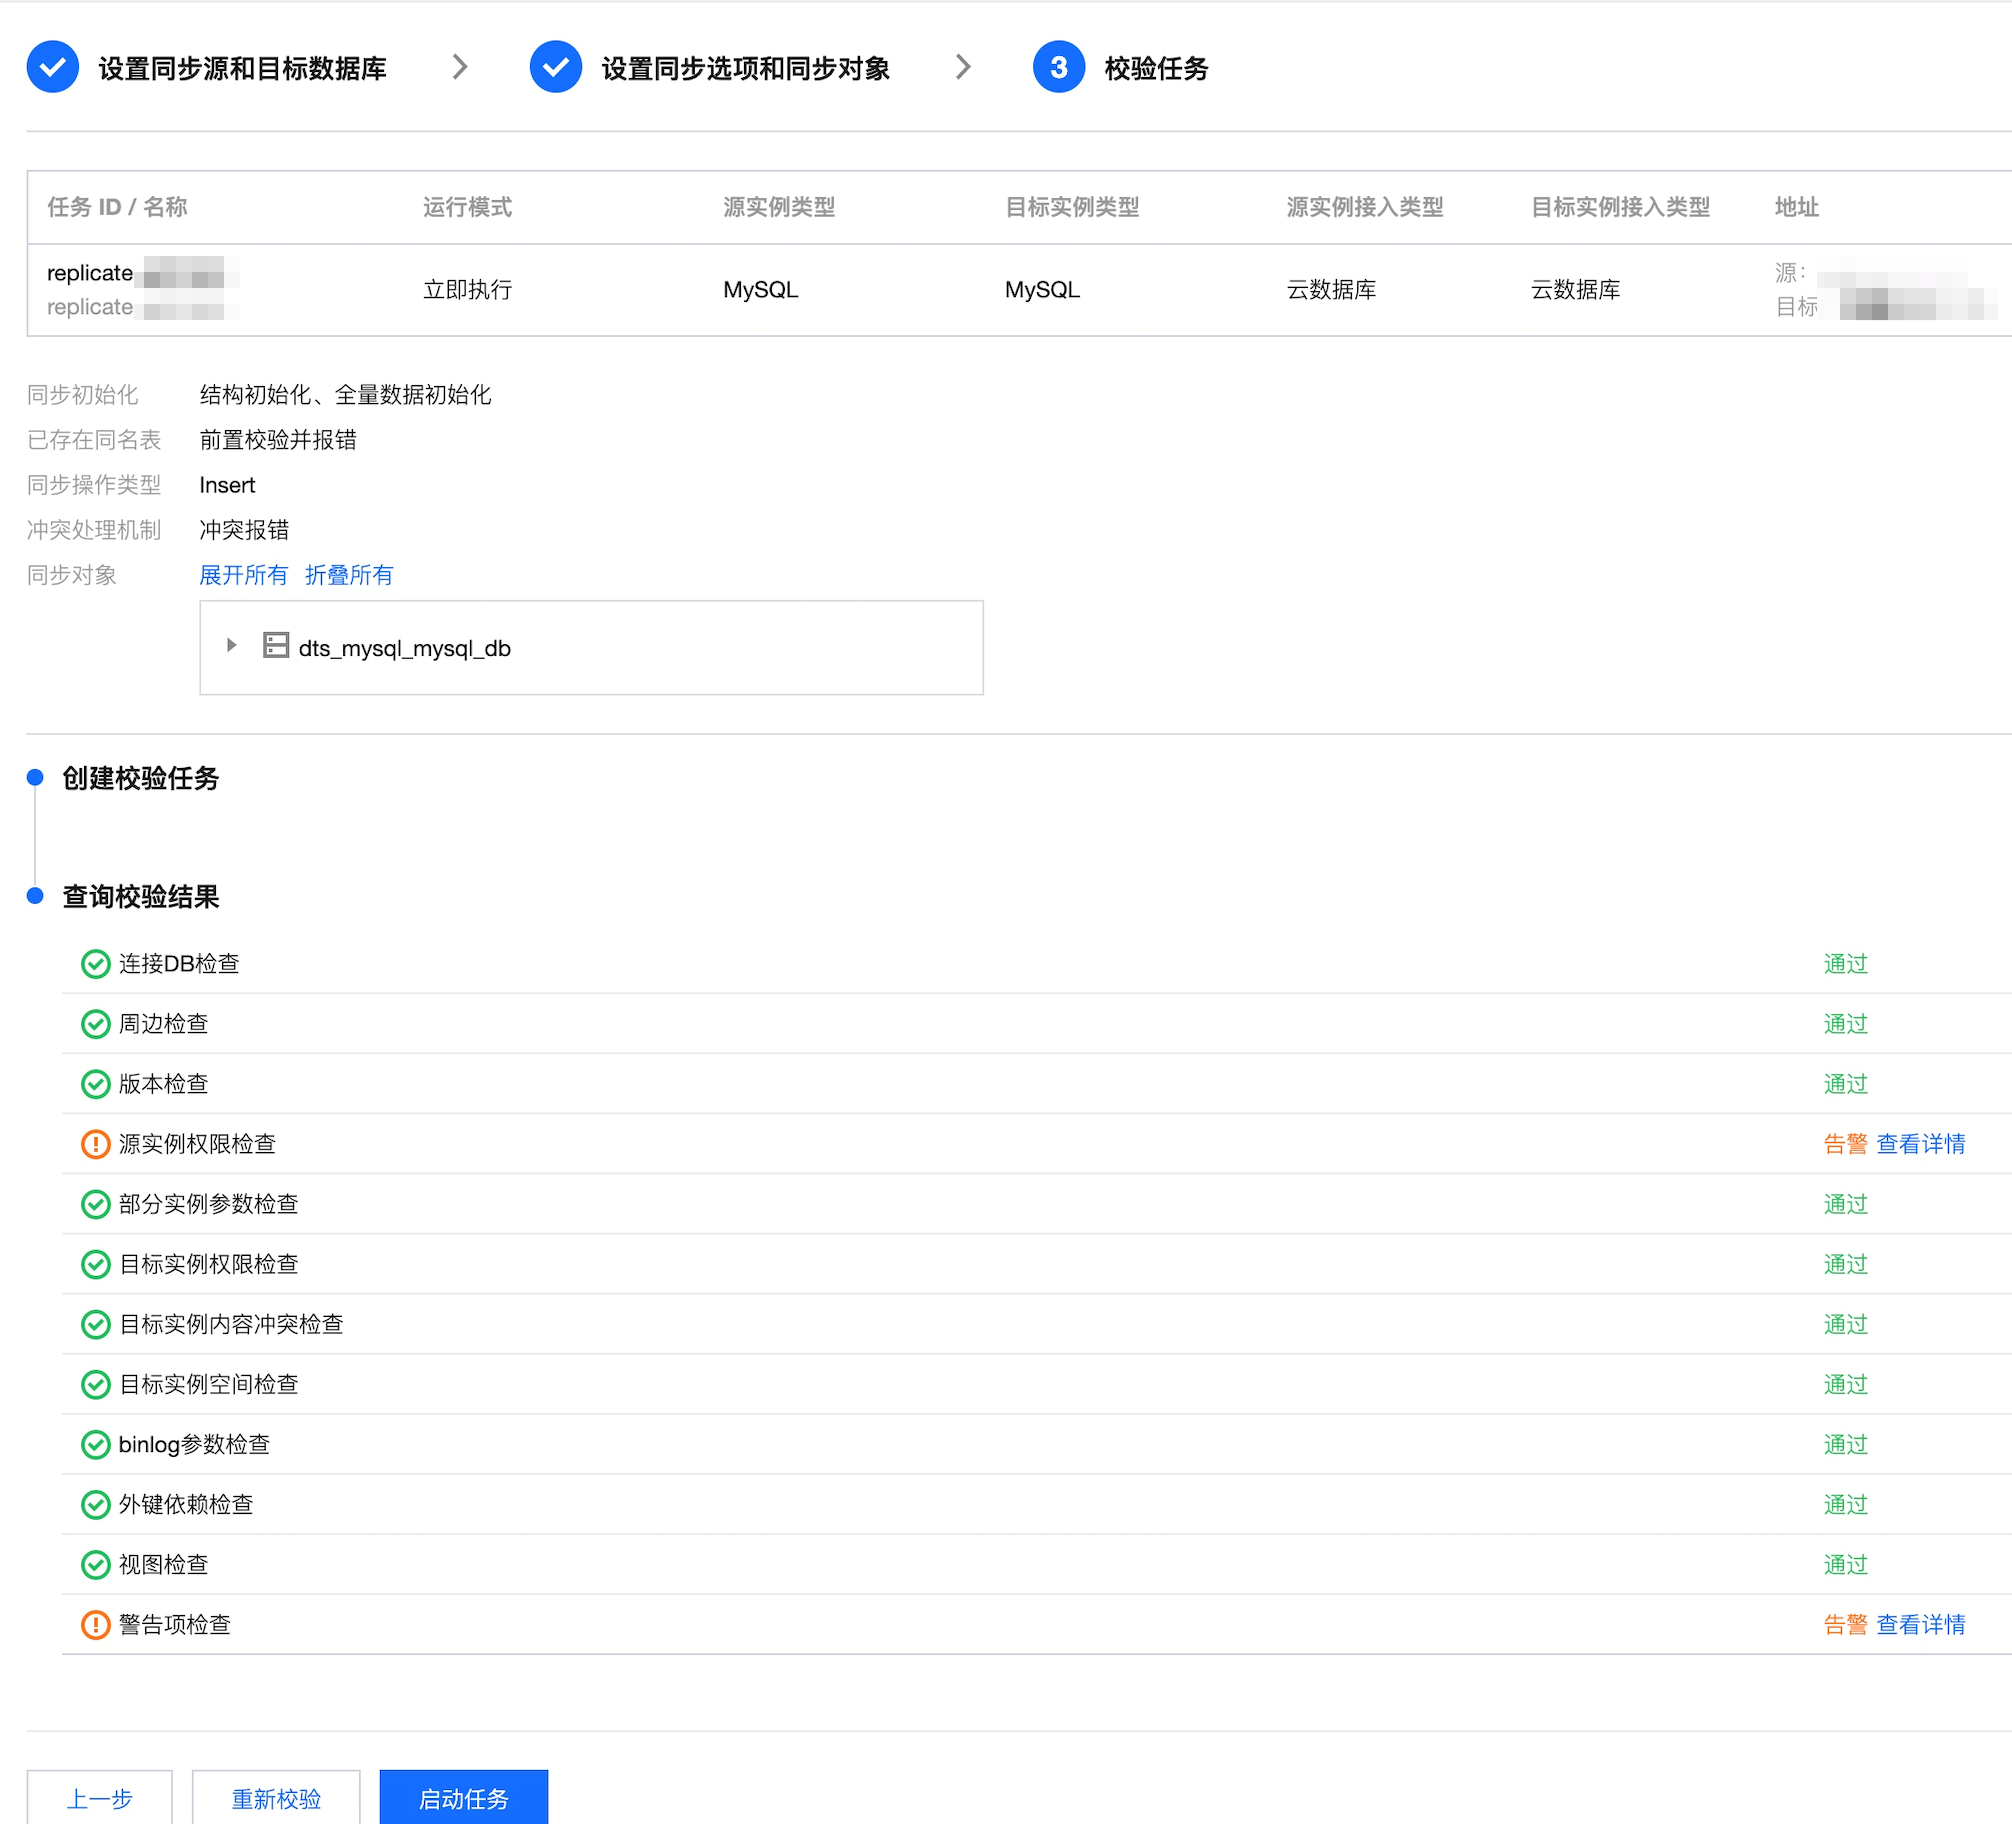This screenshot has width=2012, height=1824.
Task: Click the binlog参数检查 passed check icon
Action: pyautogui.click(x=95, y=1445)
